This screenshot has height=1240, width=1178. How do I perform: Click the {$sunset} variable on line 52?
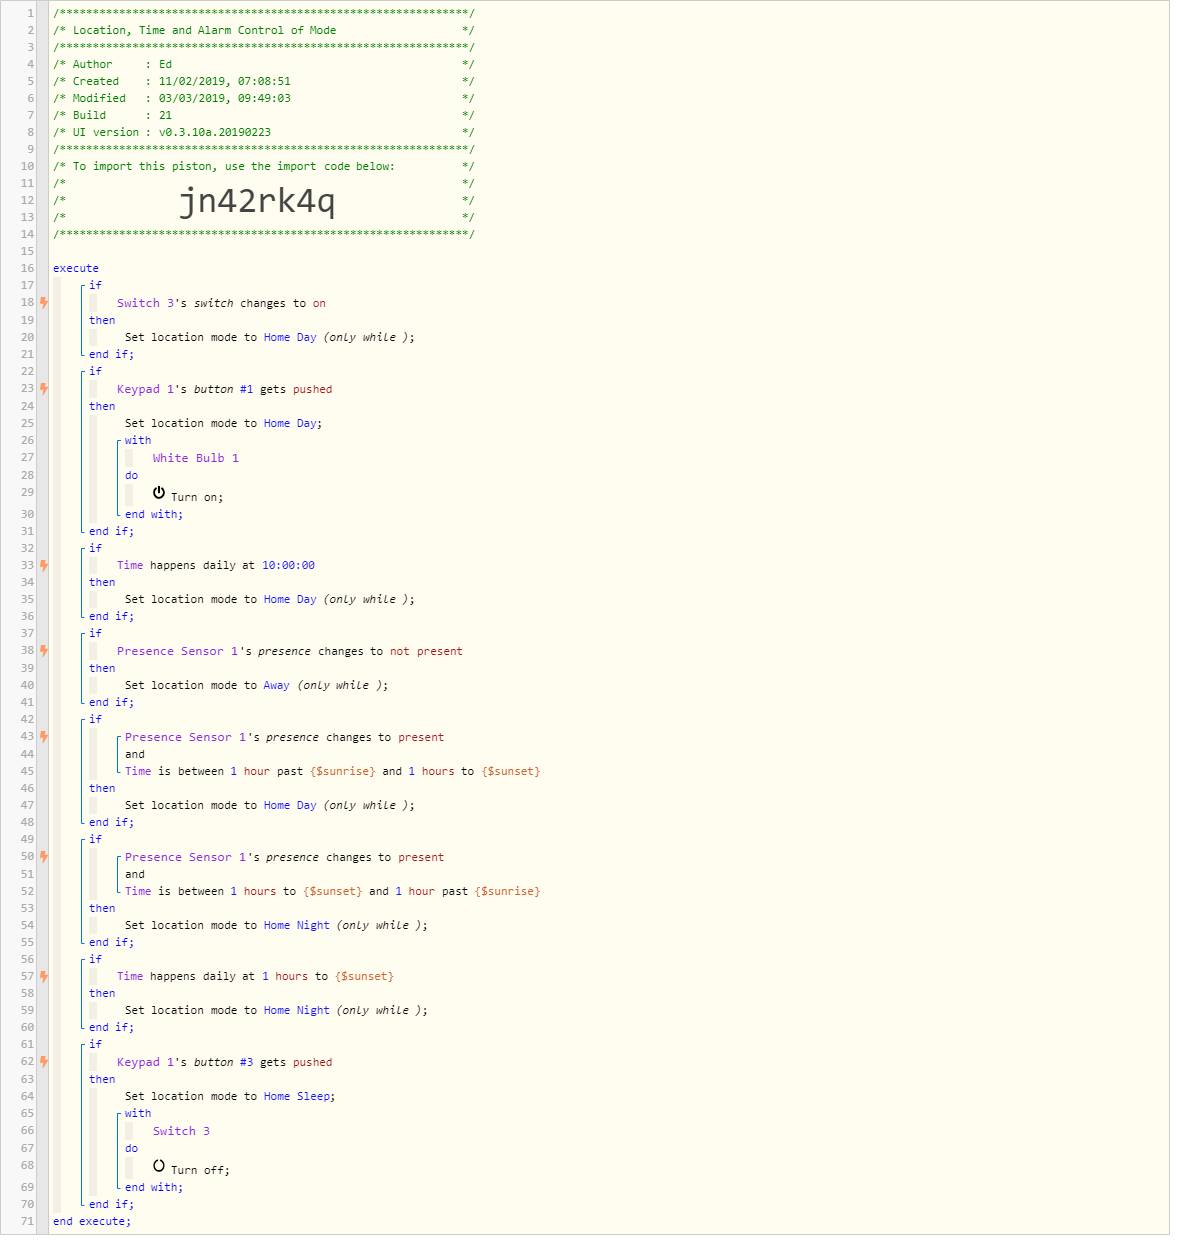click(333, 891)
